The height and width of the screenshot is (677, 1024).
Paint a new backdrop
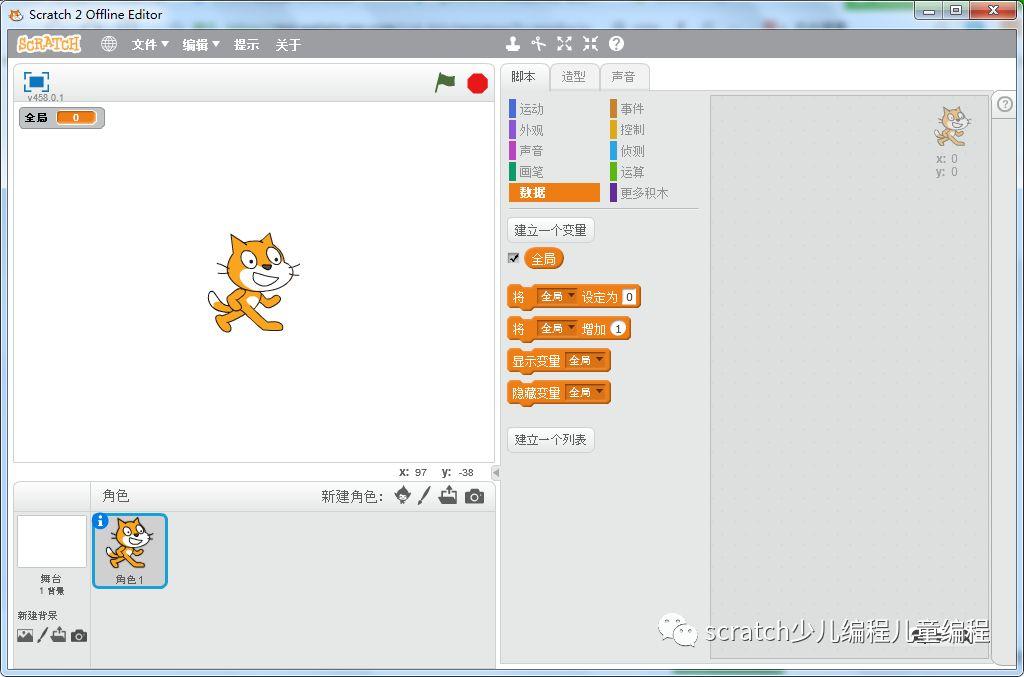point(42,635)
